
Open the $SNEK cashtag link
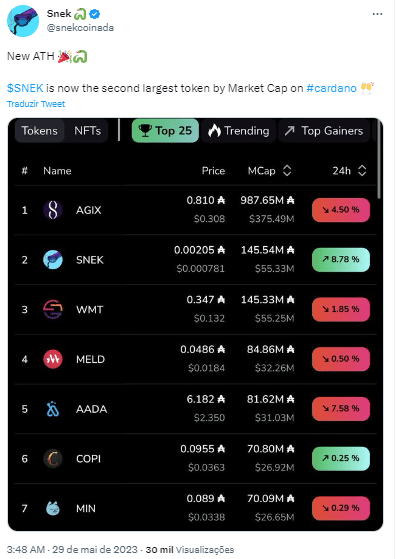click(25, 88)
